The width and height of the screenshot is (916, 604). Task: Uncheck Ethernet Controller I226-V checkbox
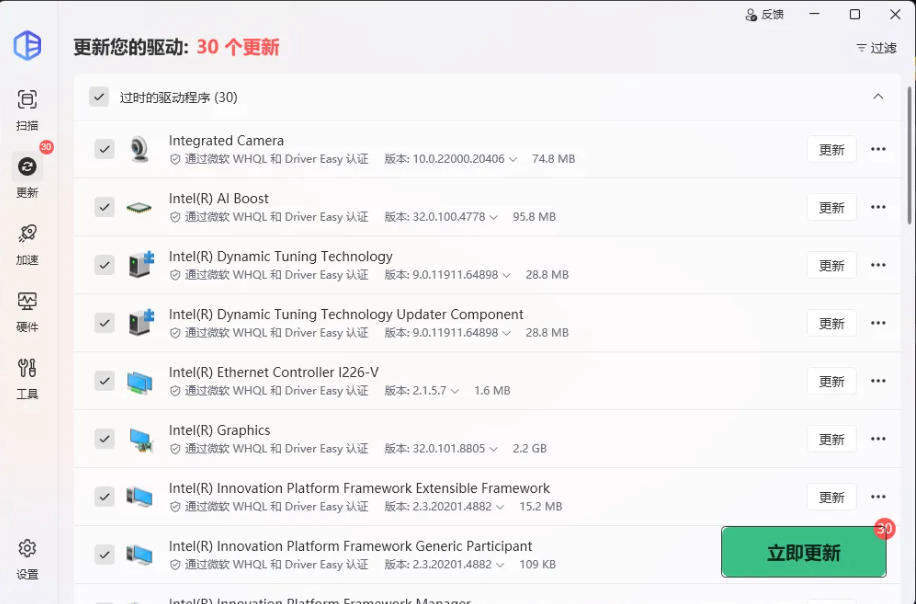pyautogui.click(x=105, y=381)
